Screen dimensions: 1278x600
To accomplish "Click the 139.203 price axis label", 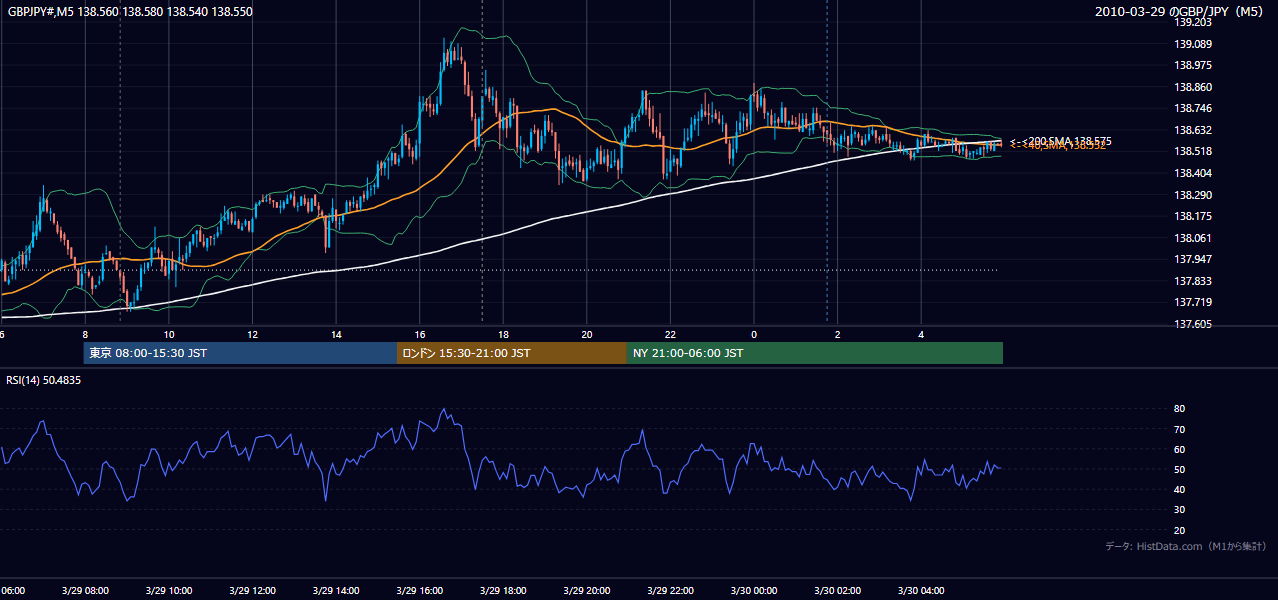I will pos(1193,22).
